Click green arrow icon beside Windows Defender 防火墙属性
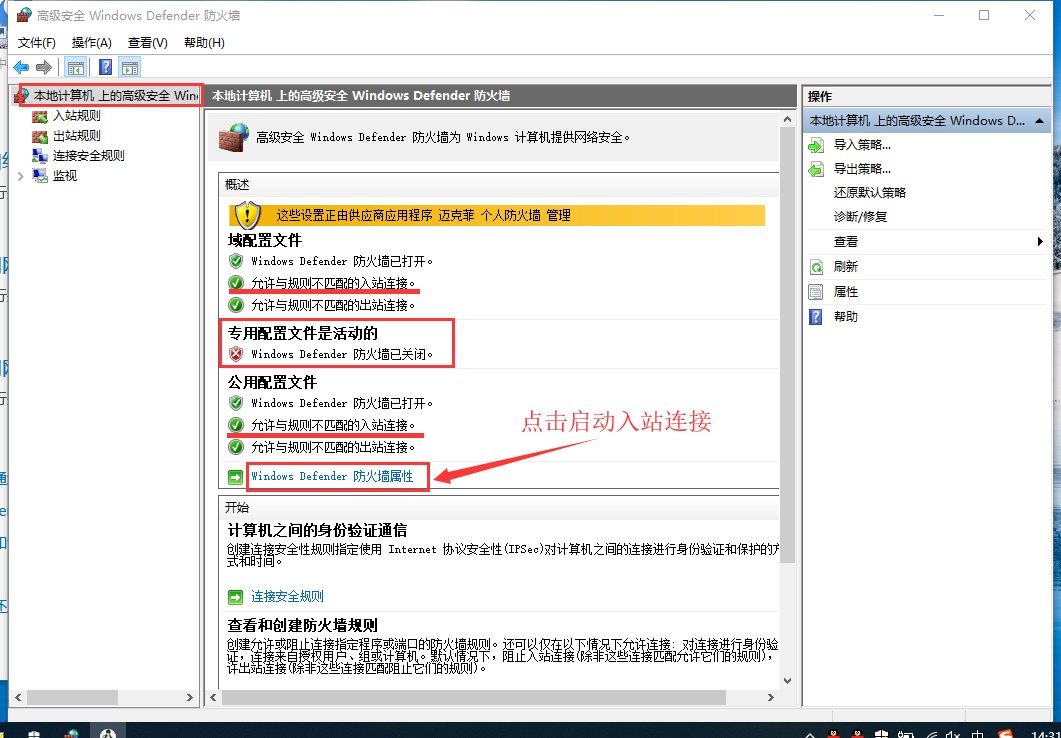1061x738 pixels. point(235,478)
